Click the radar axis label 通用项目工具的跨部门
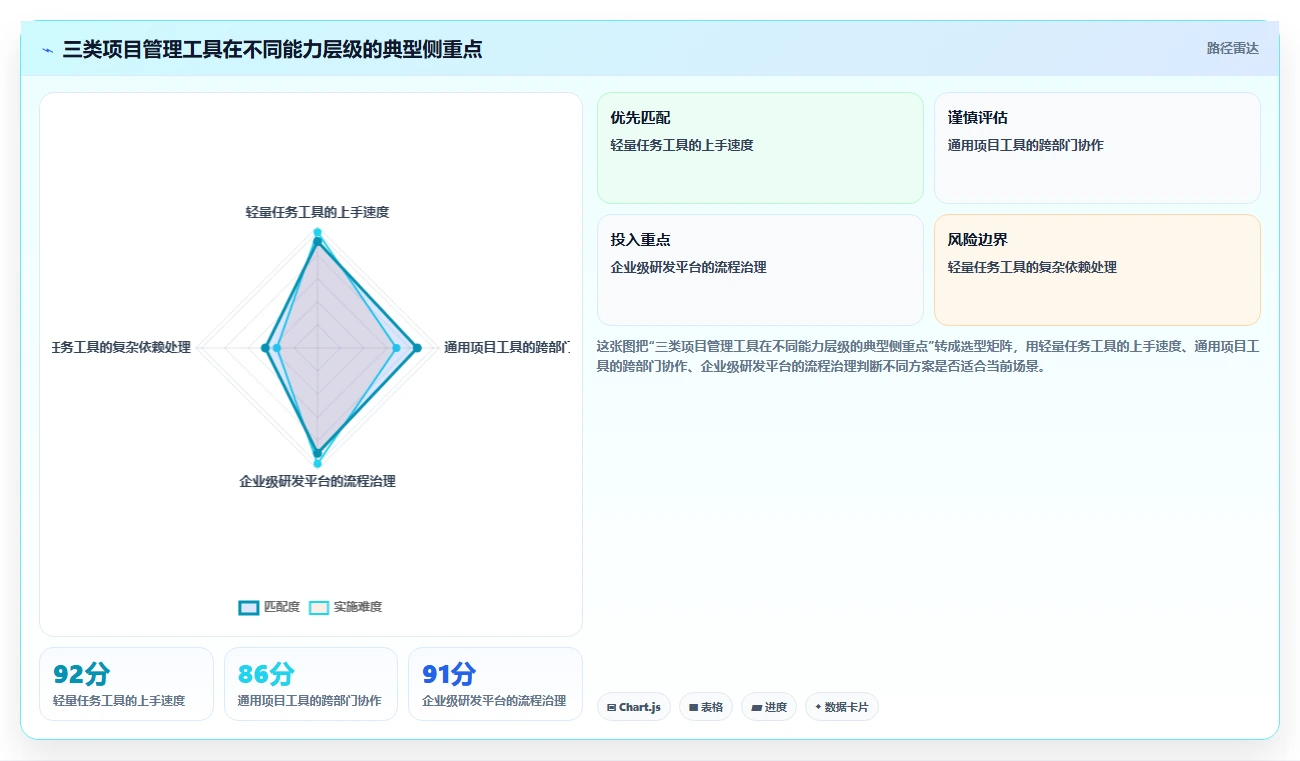The image size is (1300, 761). point(506,348)
